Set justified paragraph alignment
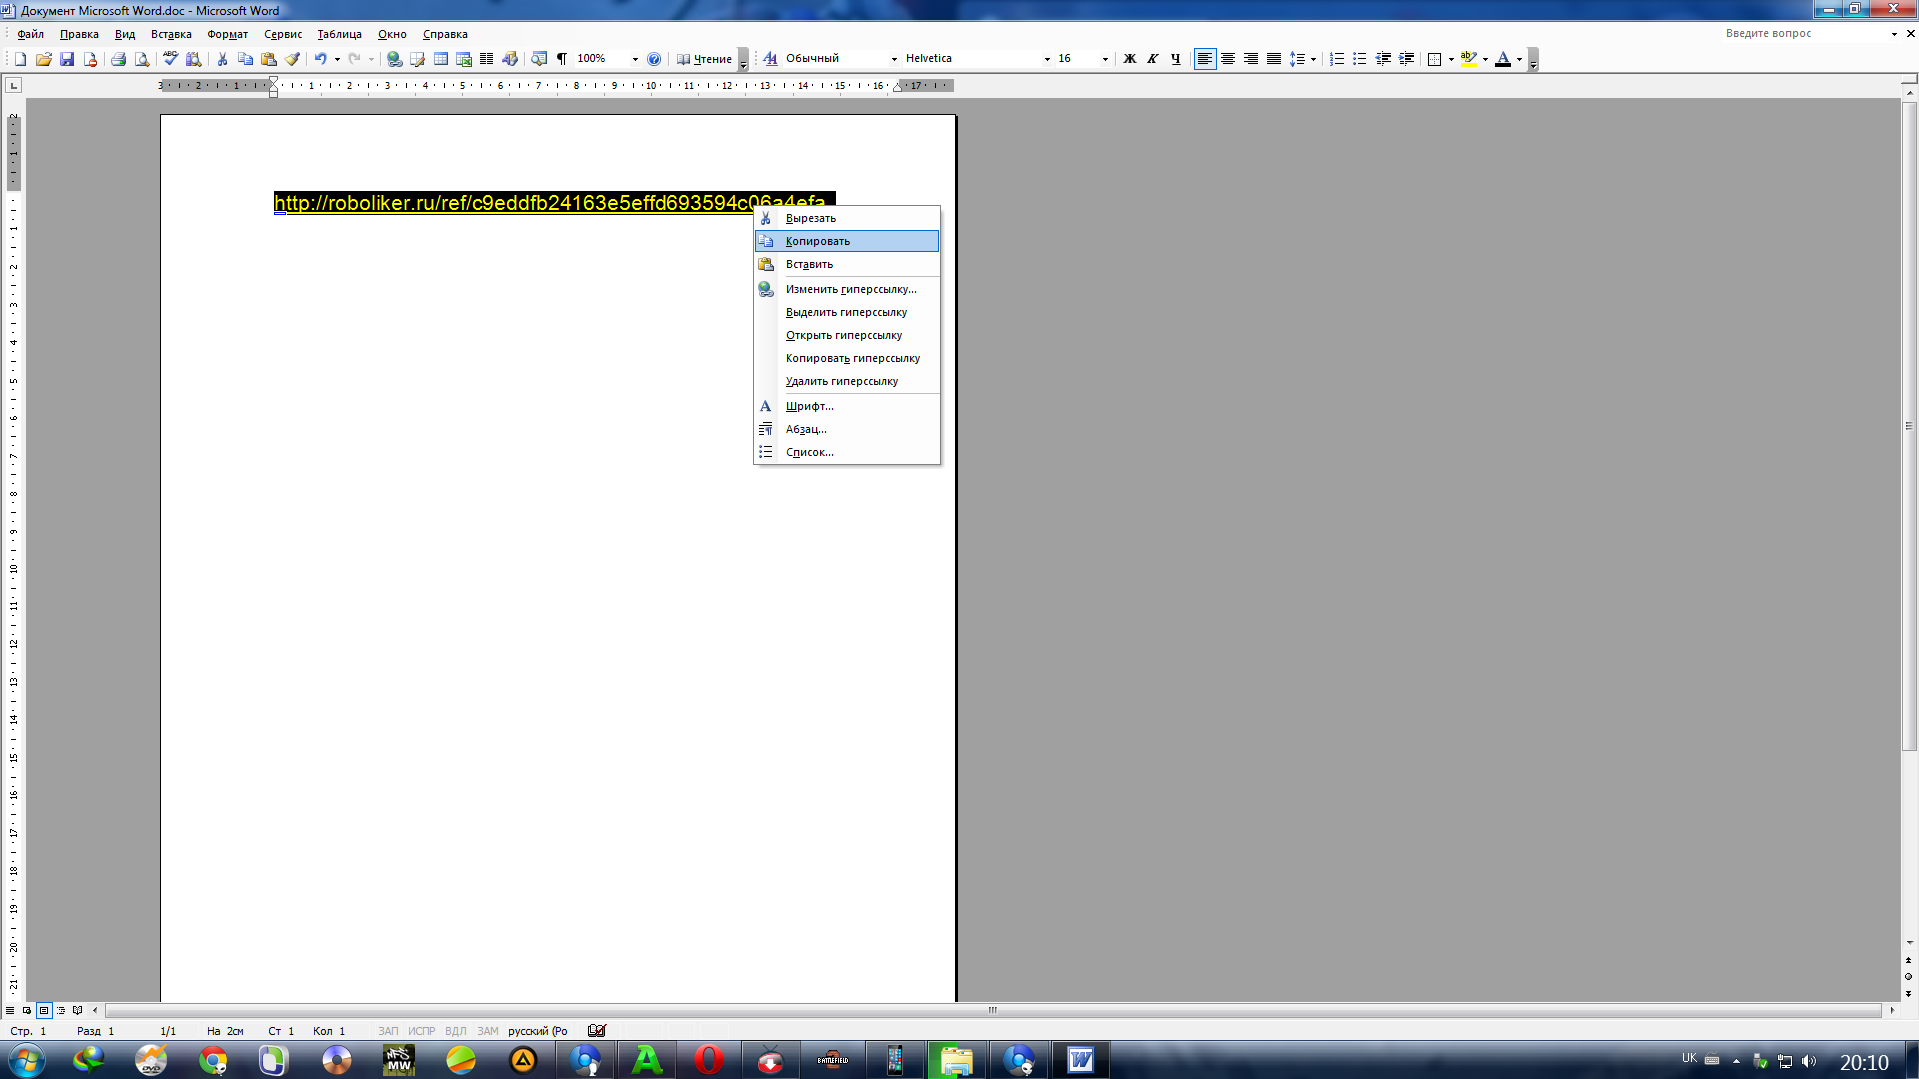 pos(1274,59)
